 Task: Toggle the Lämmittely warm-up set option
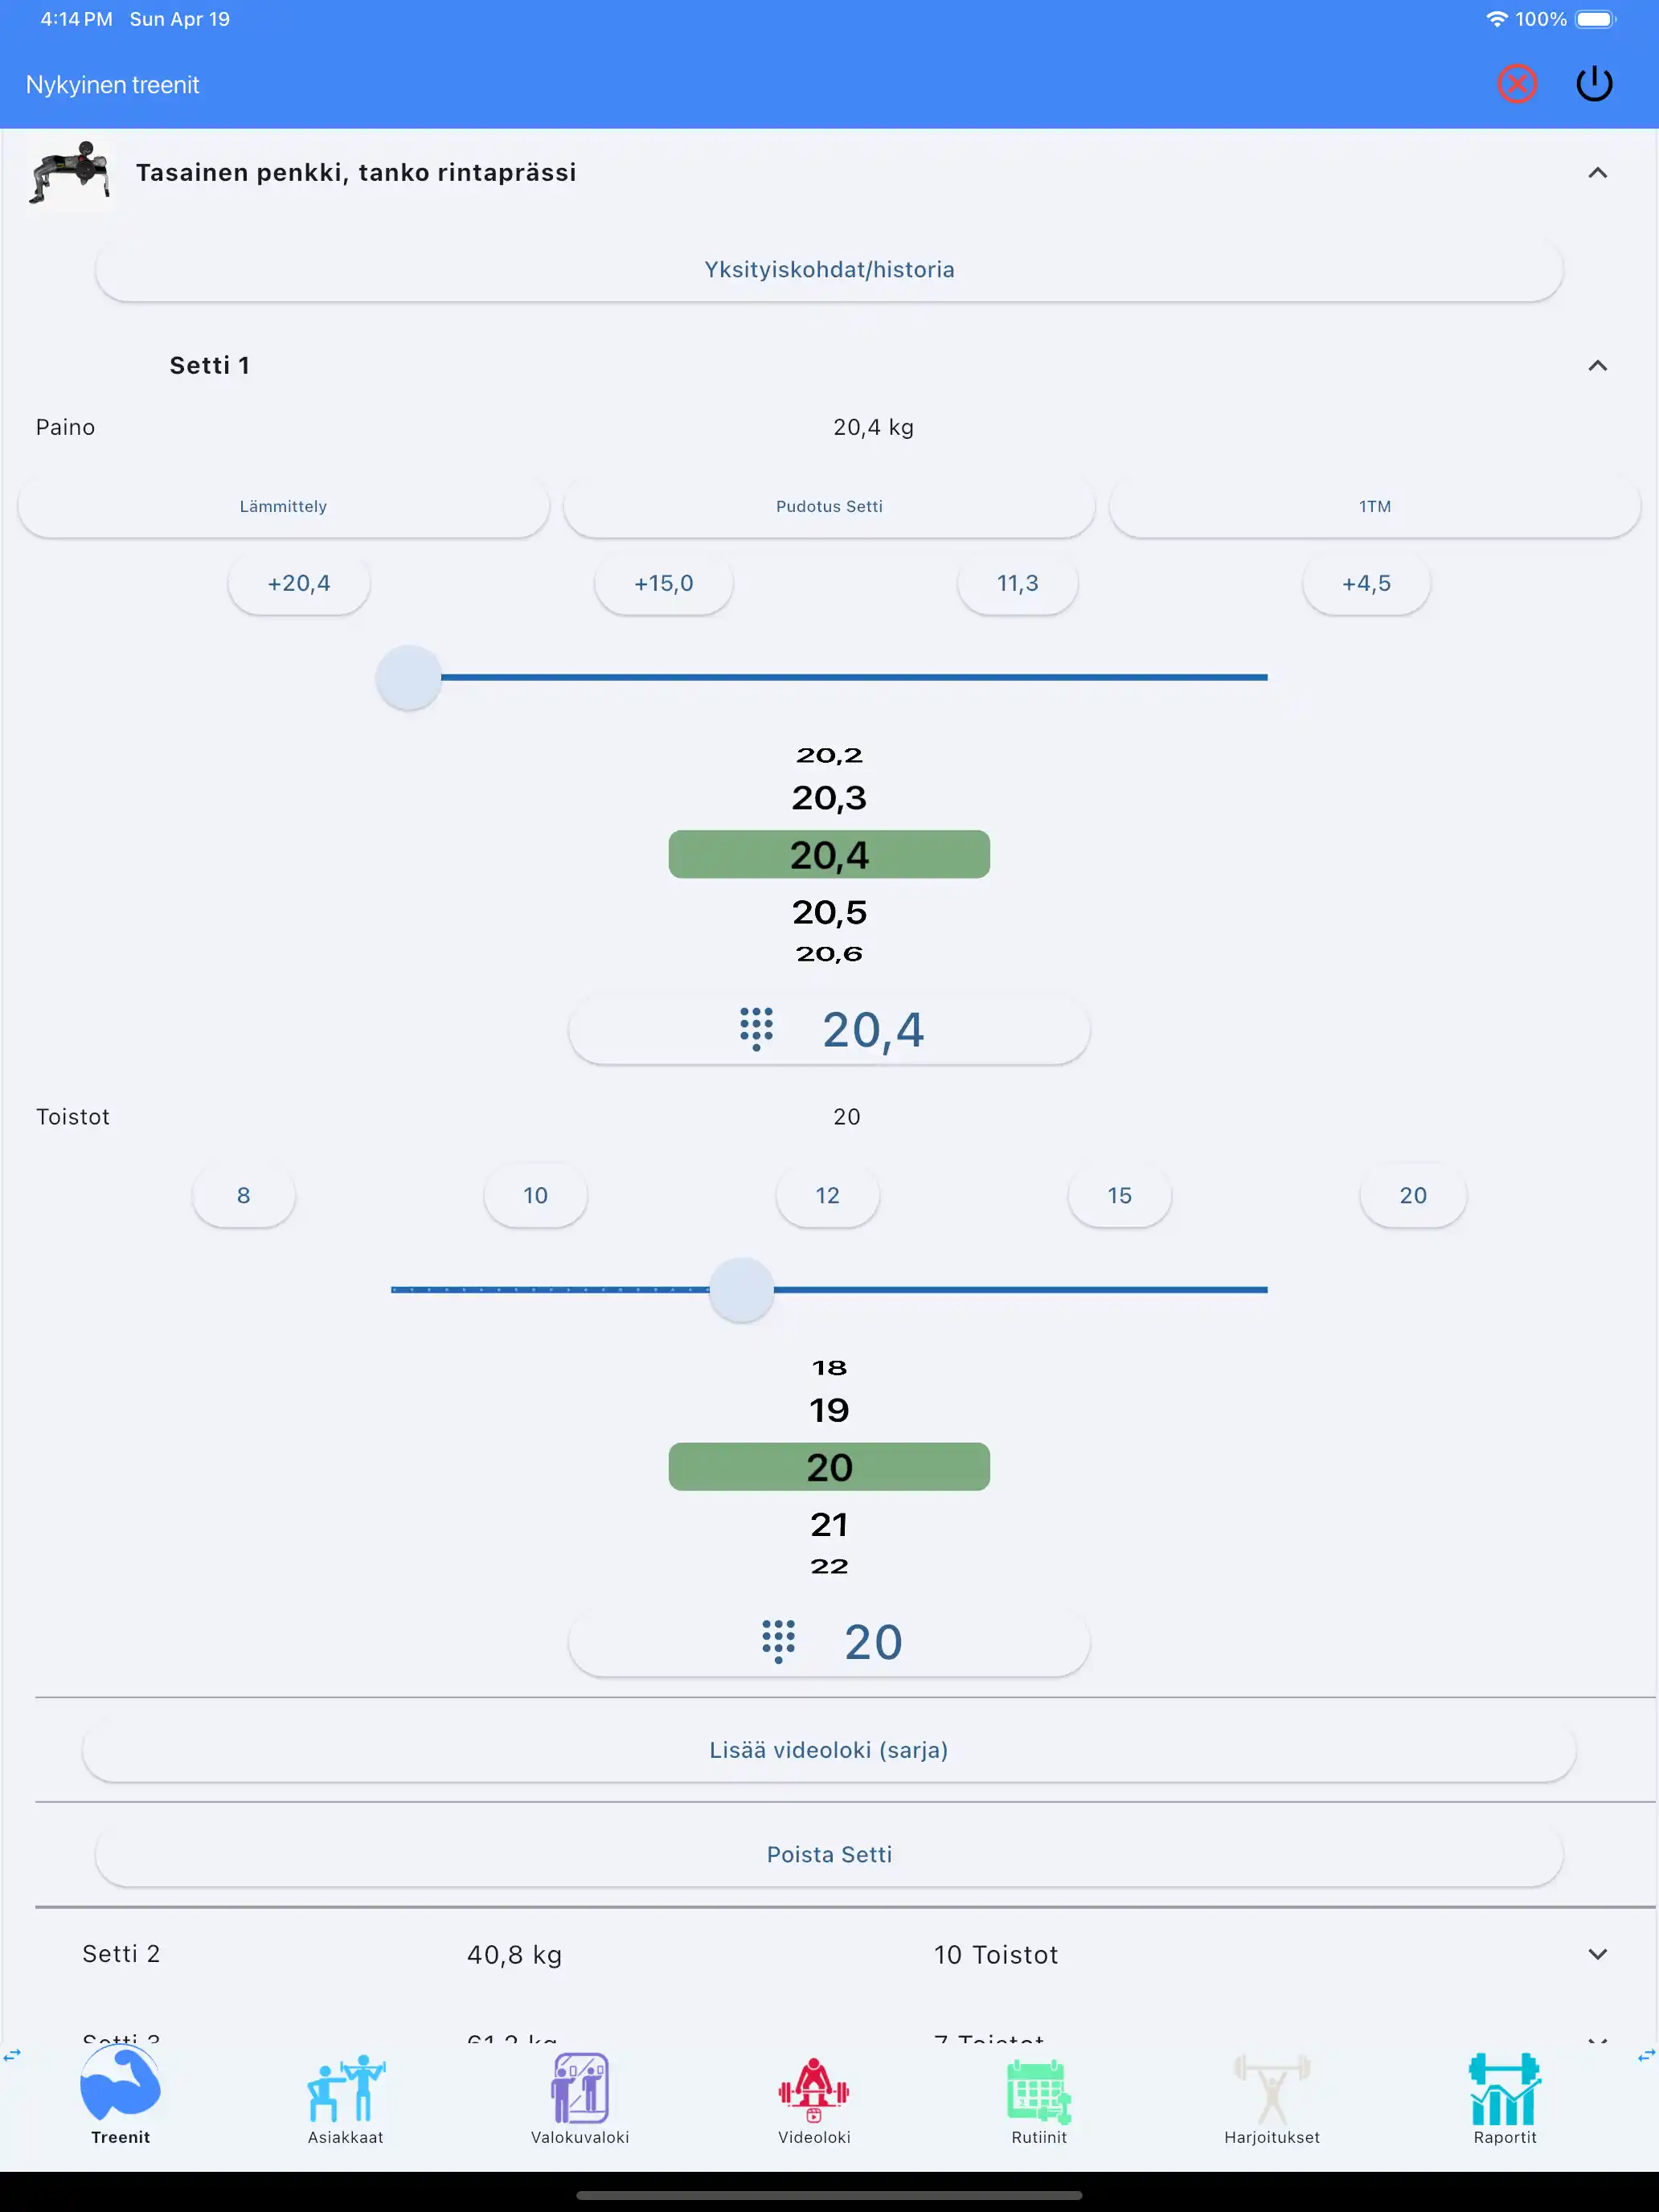pos(283,506)
